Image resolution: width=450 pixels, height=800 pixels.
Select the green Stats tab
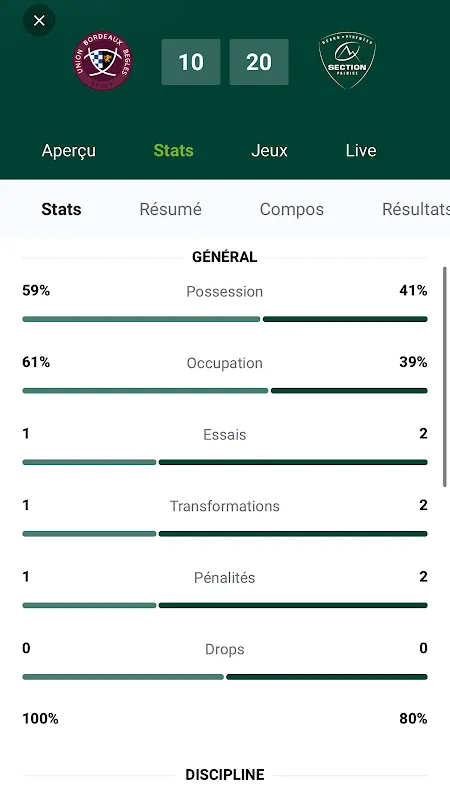[x=173, y=151]
